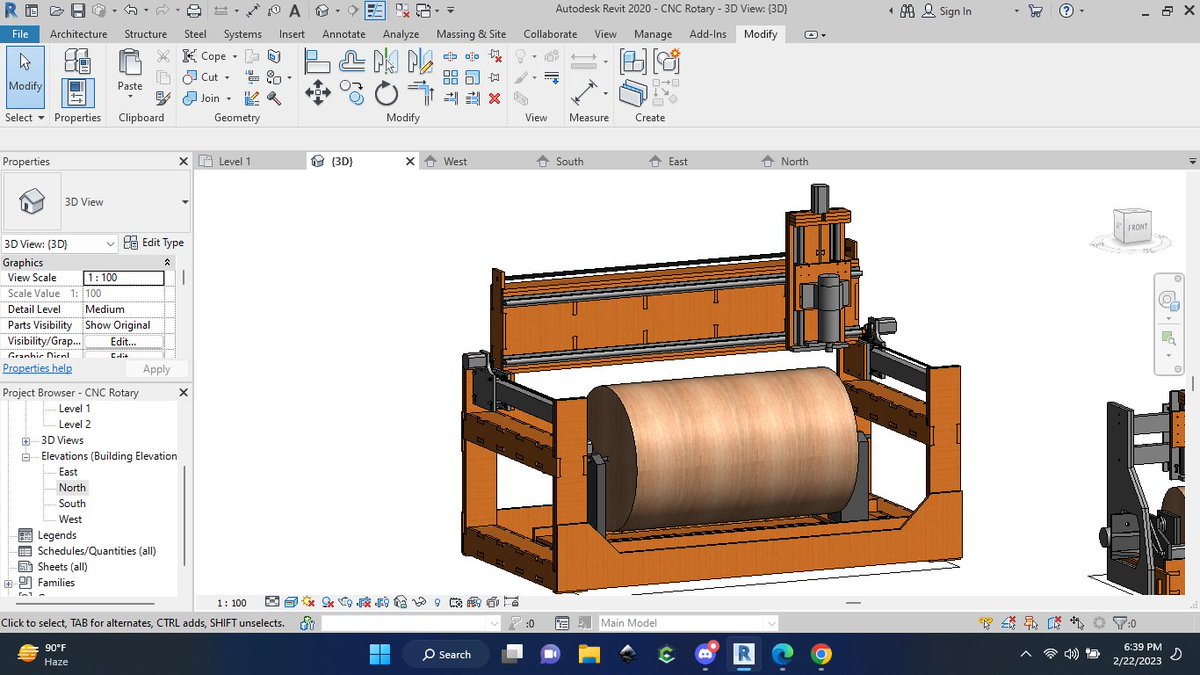Select North under Elevations in Project Browser
1200x675 pixels.
pyautogui.click(x=70, y=487)
